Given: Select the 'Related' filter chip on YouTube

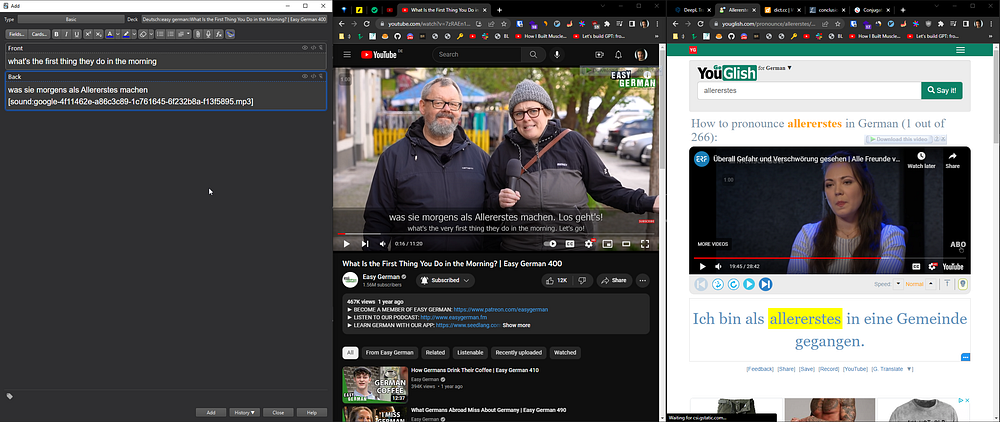Looking at the screenshot, I should click(435, 352).
